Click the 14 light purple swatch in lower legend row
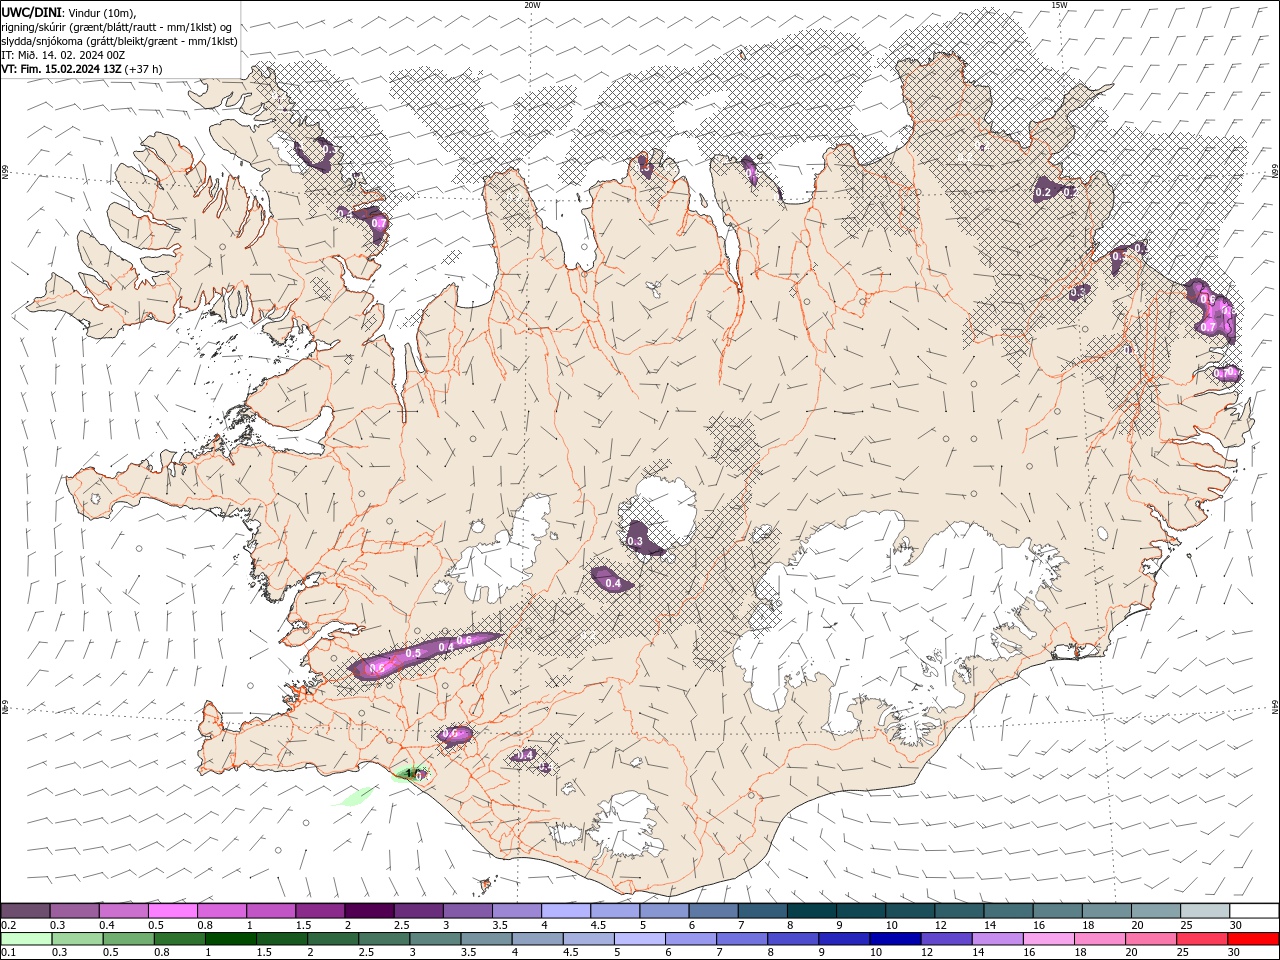Image resolution: width=1280 pixels, height=960 pixels. [998, 939]
